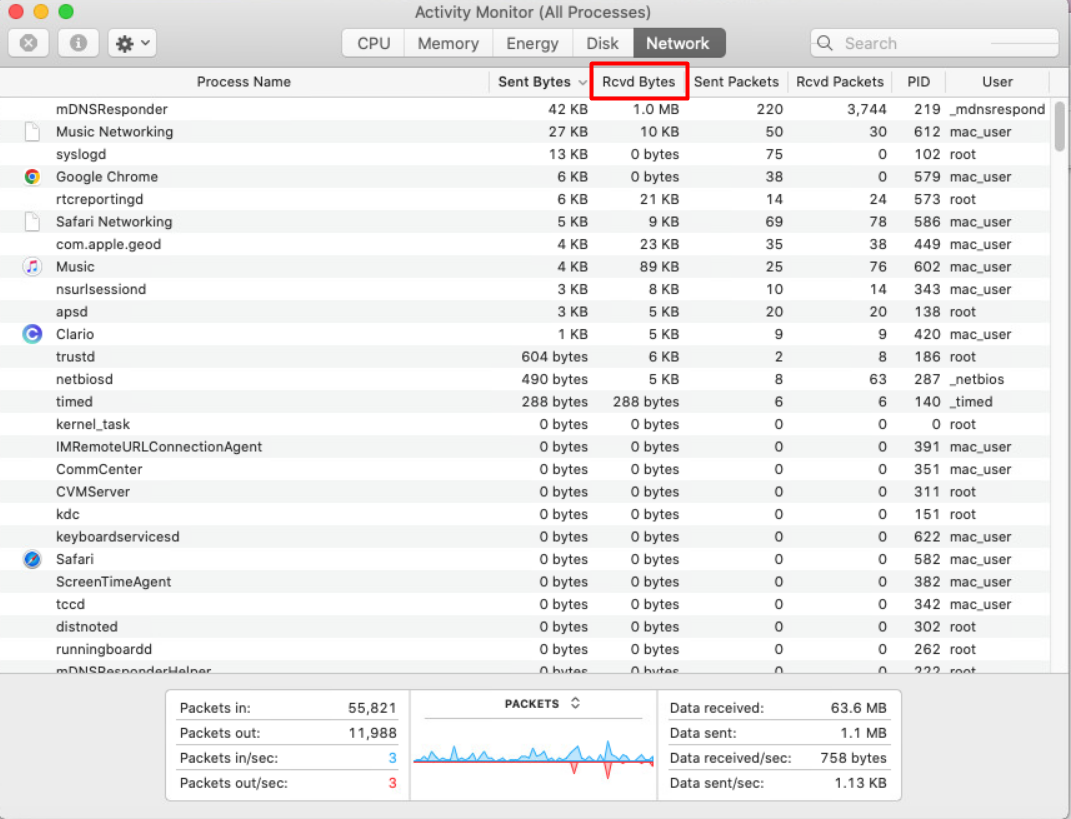Click the Music Networking document icon

pyautogui.click(x=31, y=131)
